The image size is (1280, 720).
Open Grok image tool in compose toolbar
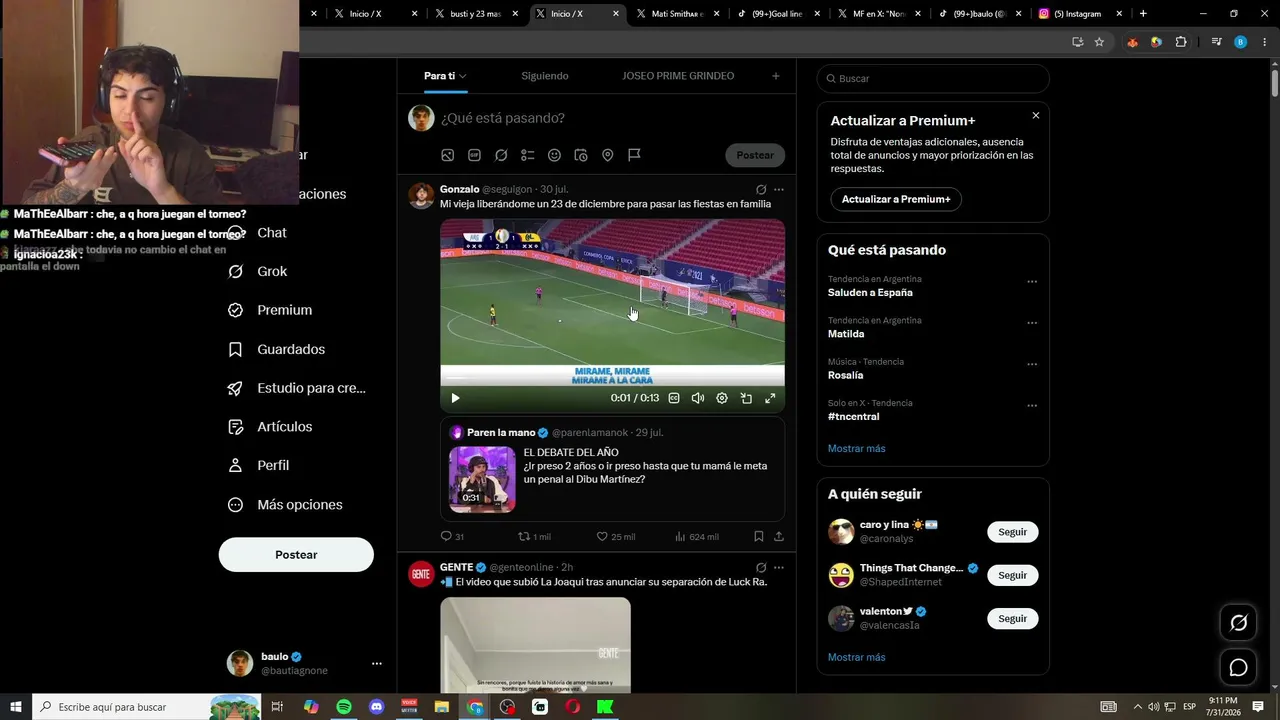pos(501,155)
